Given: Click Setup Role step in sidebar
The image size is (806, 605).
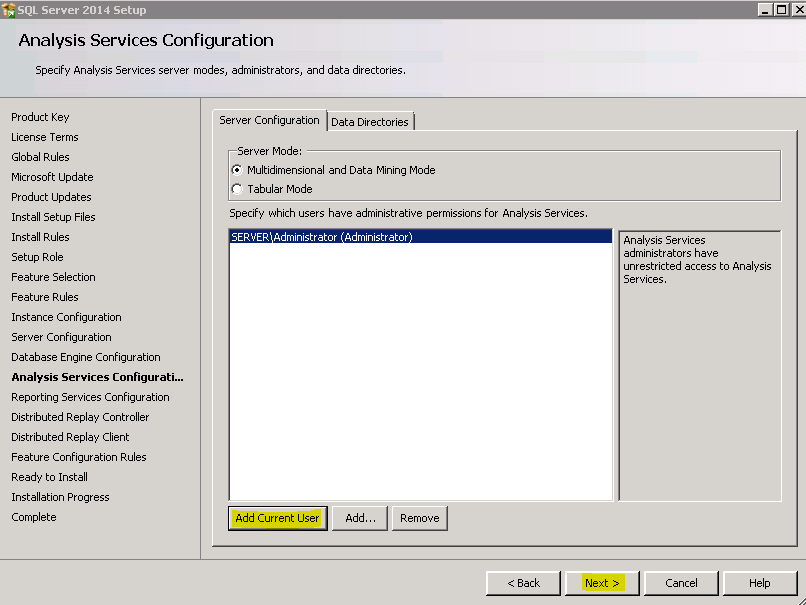Looking at the screenshot, I should 37,257.
